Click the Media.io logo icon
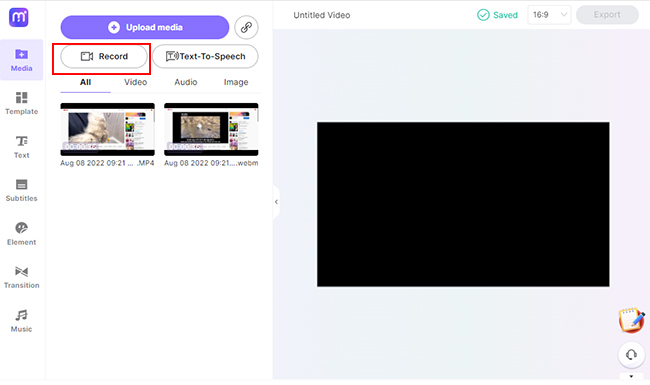This screenshot has width=650, height=385. (x=19, y=17)
